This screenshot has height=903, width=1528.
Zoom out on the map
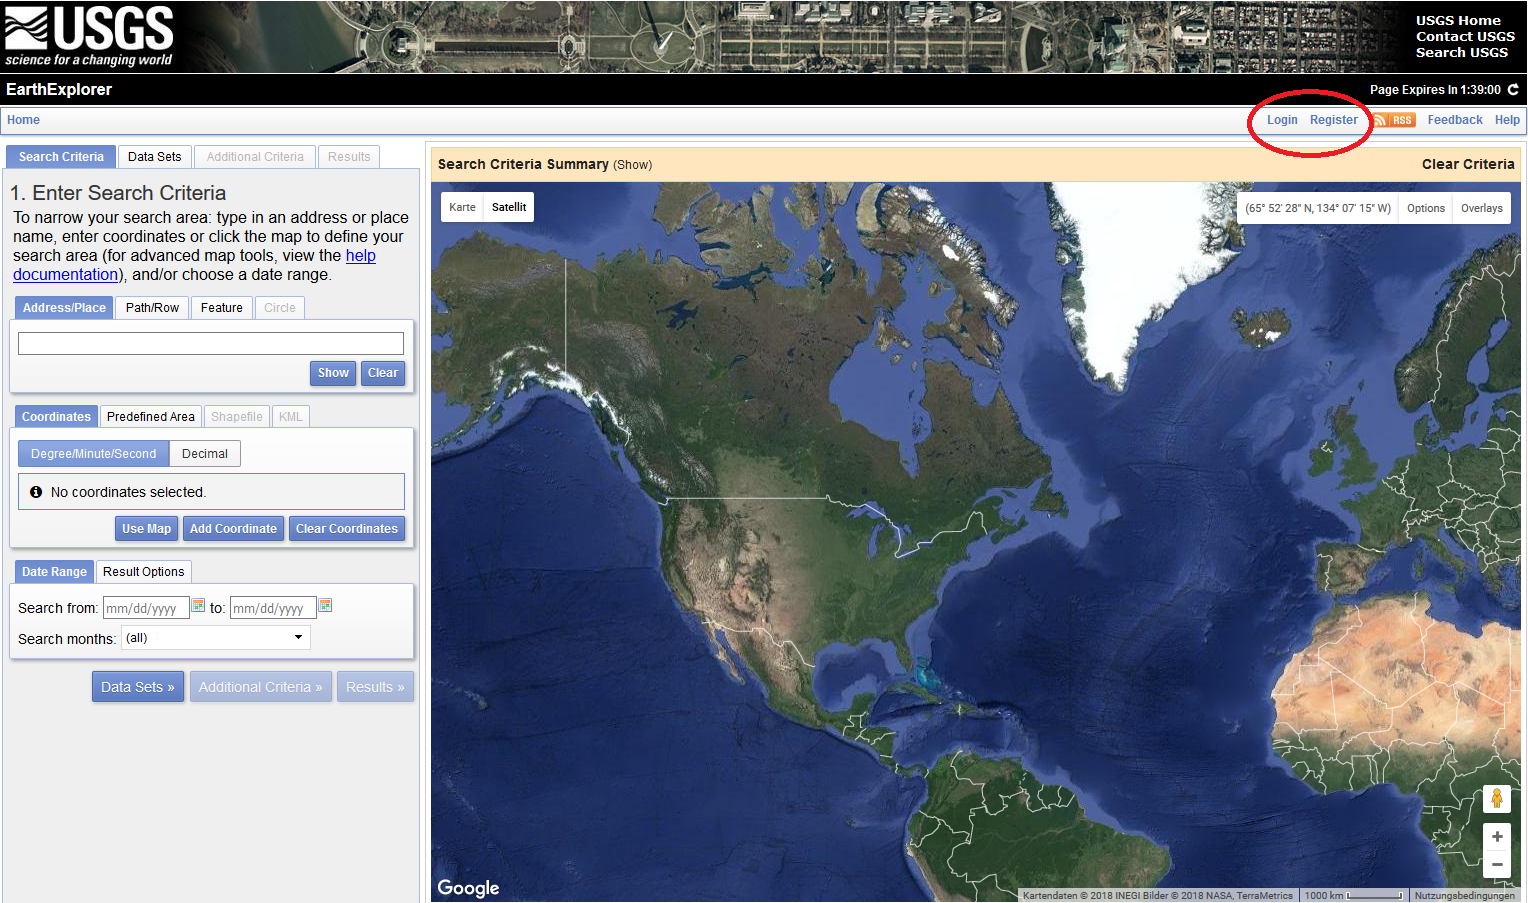(1496, 865)
